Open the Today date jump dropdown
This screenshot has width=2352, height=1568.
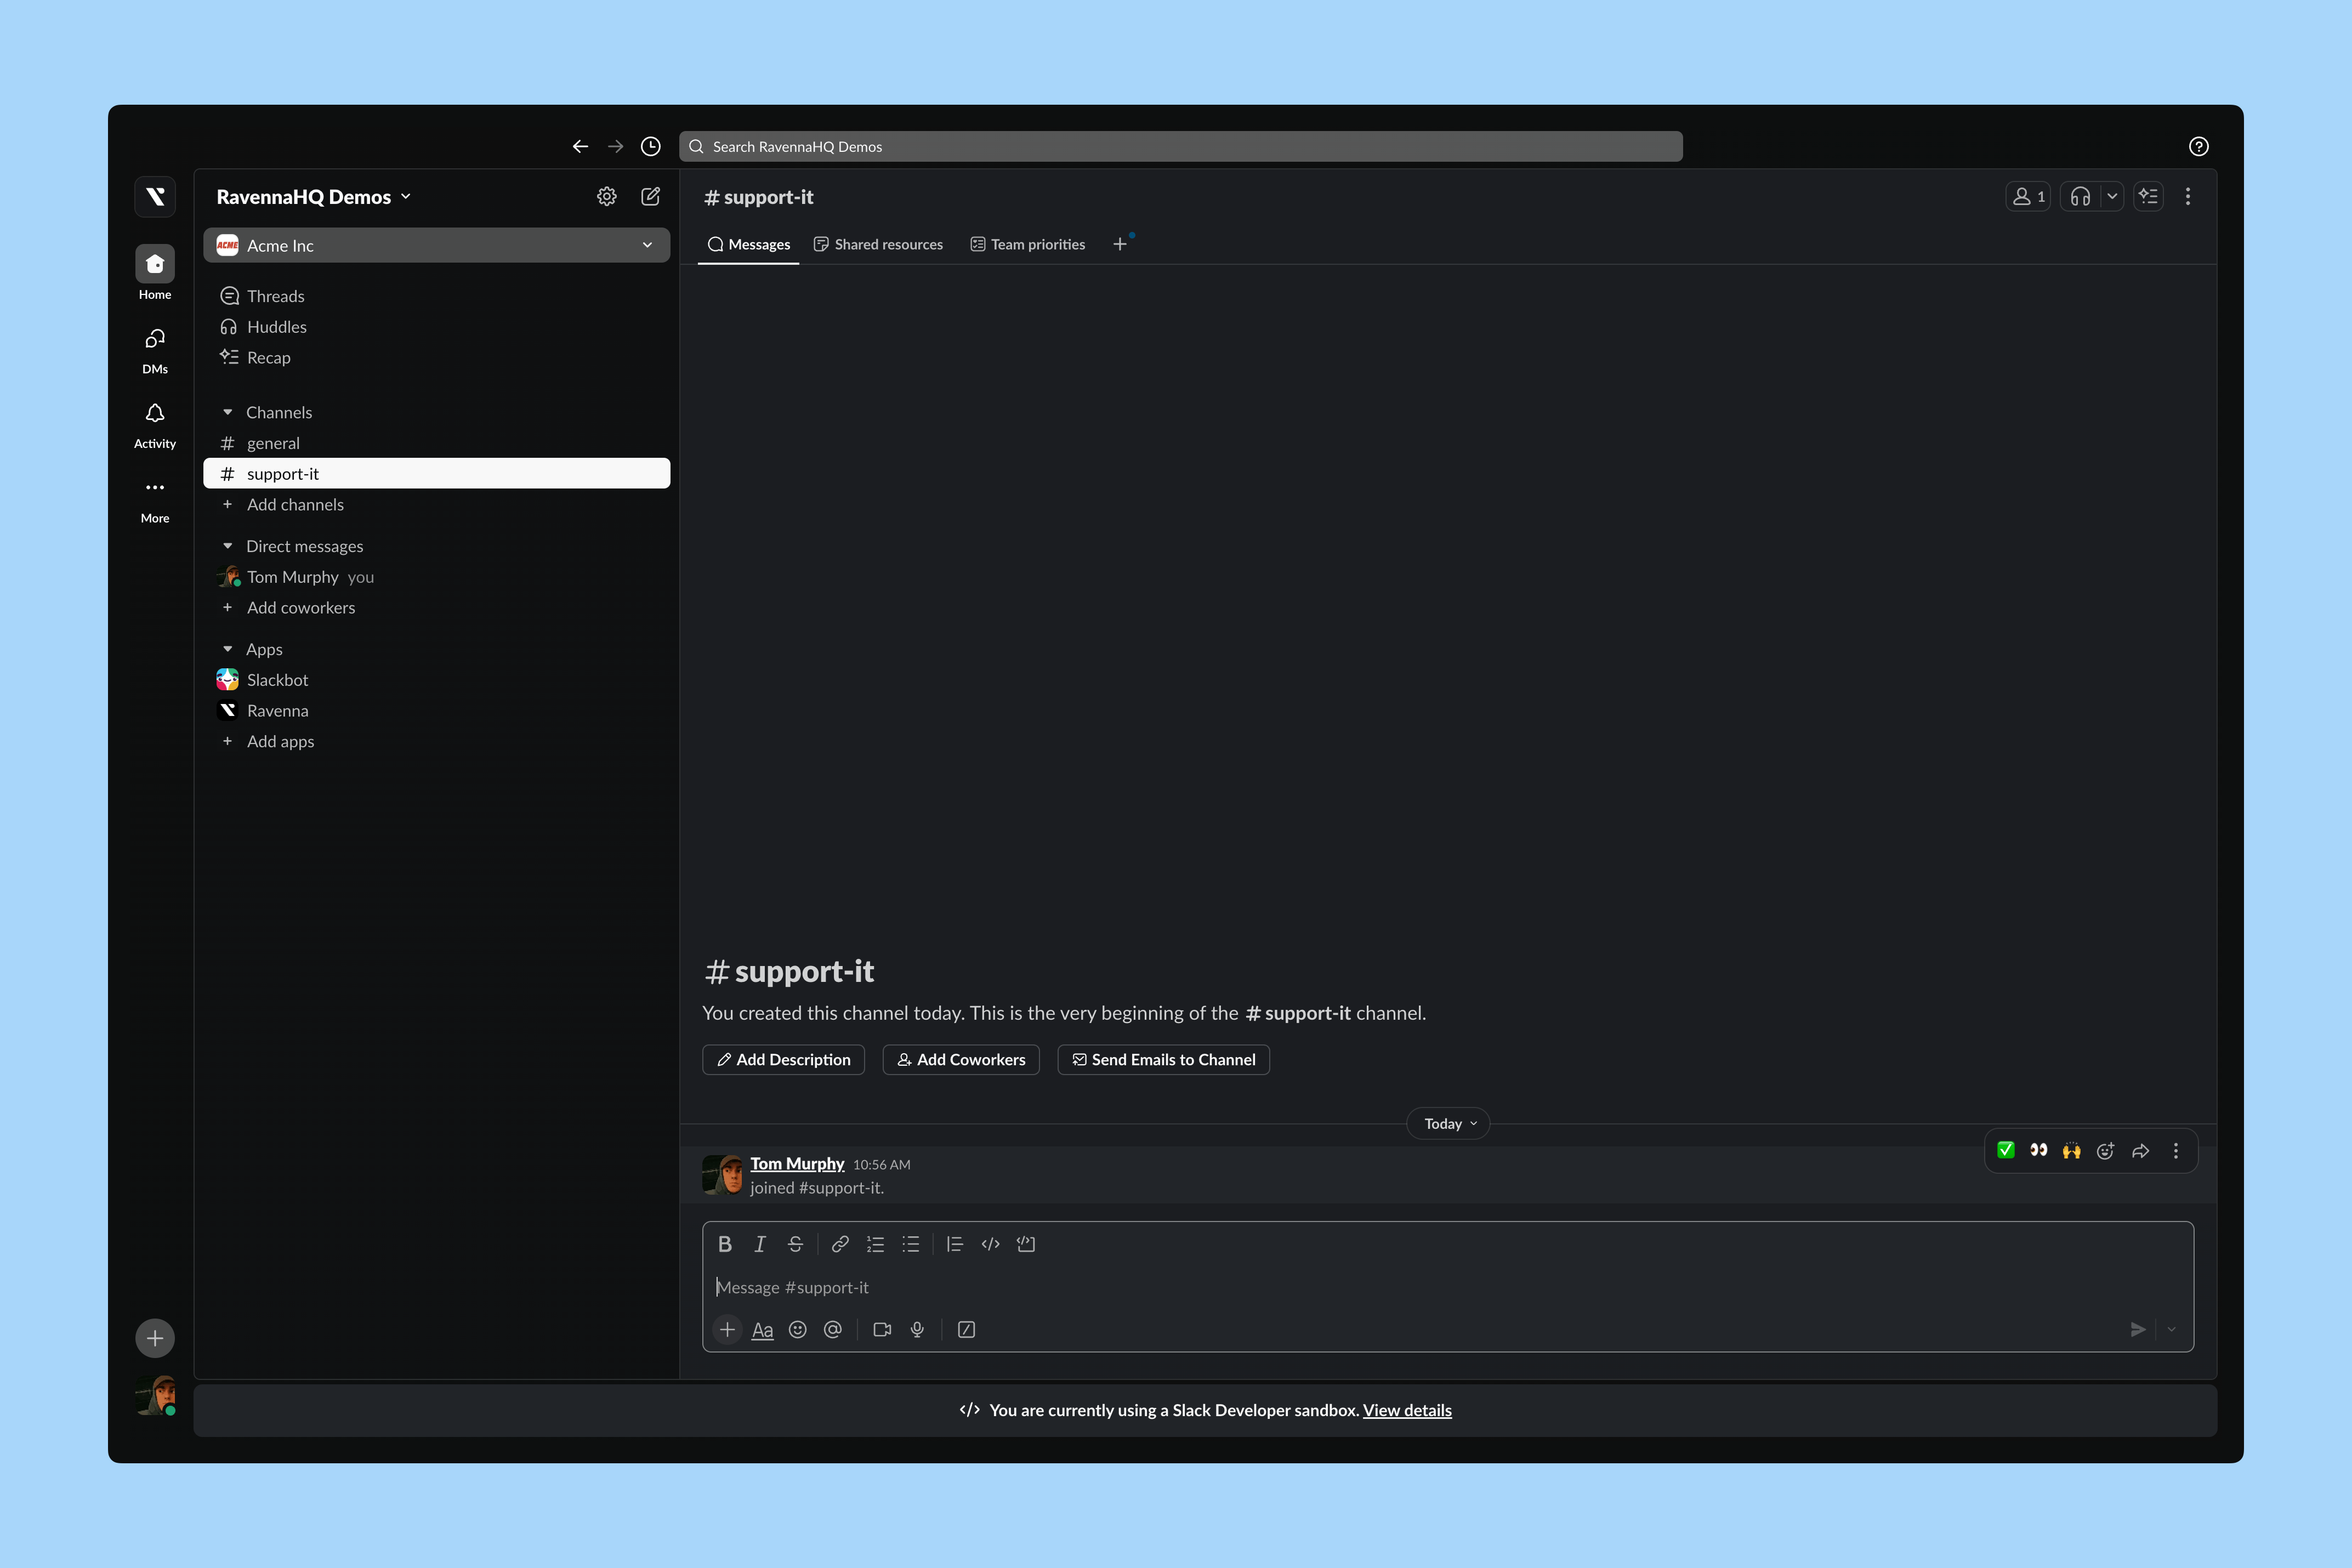tap(1448, 1123)
